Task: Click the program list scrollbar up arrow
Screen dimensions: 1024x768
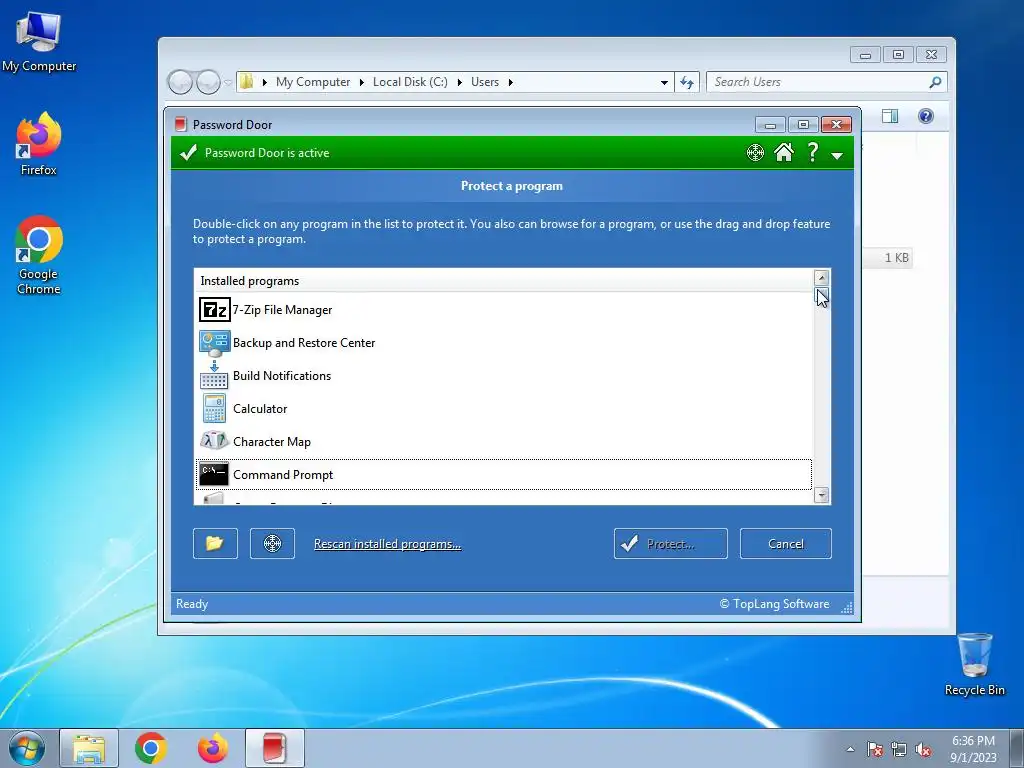Action: point(822,278)
